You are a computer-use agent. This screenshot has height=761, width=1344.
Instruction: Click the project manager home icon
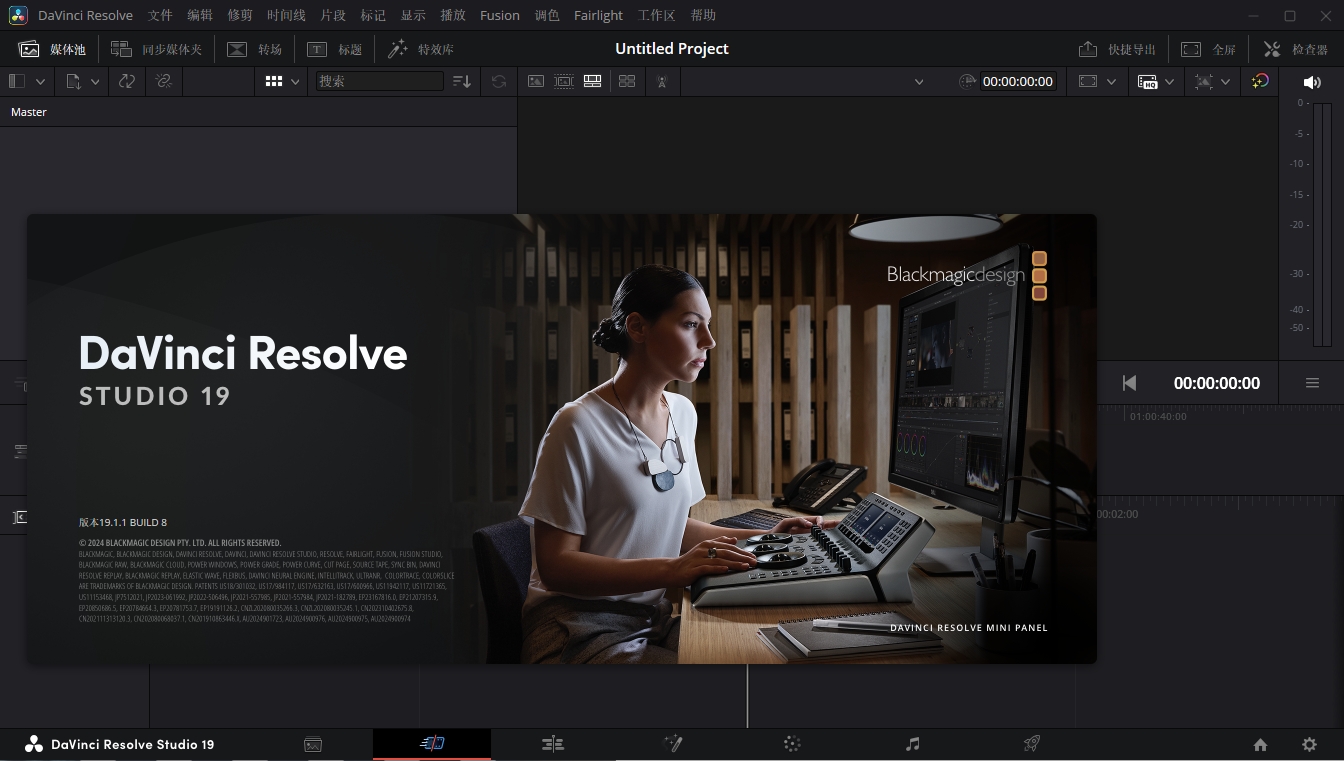pyautogui.click(x=1260, y=744)
